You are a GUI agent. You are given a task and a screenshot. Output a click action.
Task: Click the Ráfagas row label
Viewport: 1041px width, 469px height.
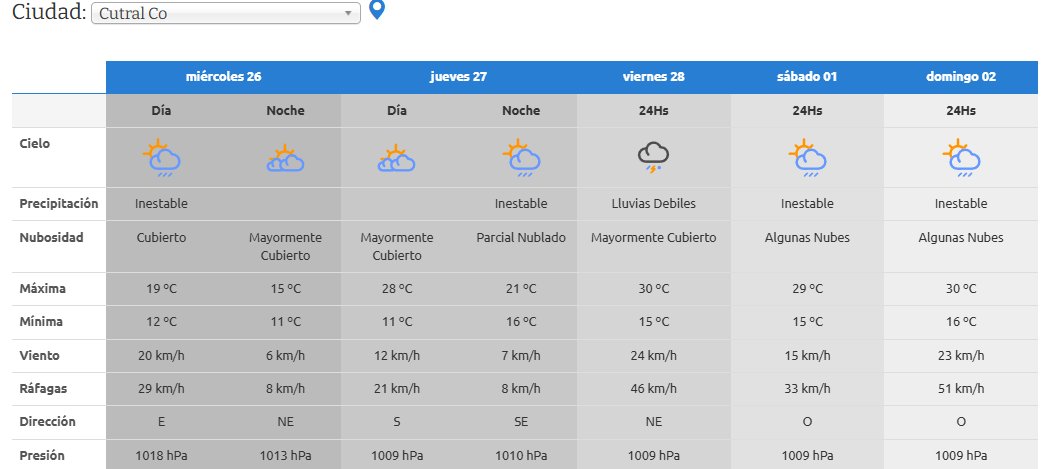(43, 389)
